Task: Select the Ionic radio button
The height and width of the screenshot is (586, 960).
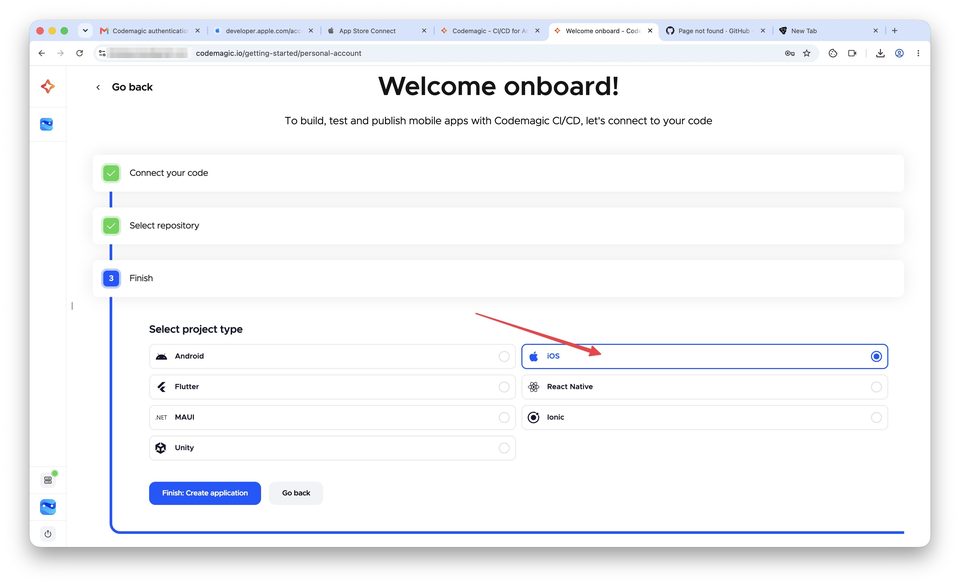Action: (876, 418)
